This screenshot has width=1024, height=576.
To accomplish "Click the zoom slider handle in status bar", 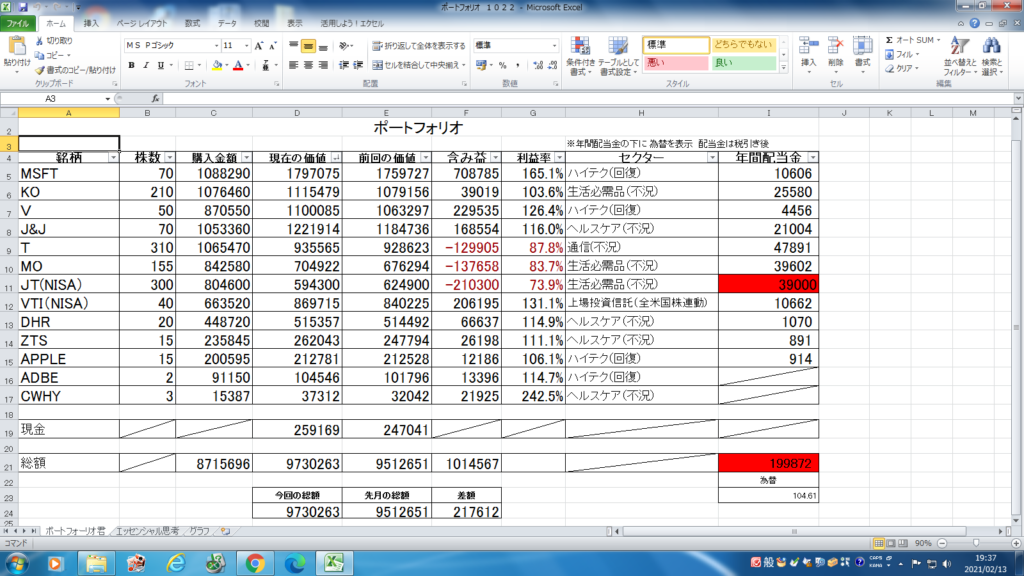I will (976, 543).
